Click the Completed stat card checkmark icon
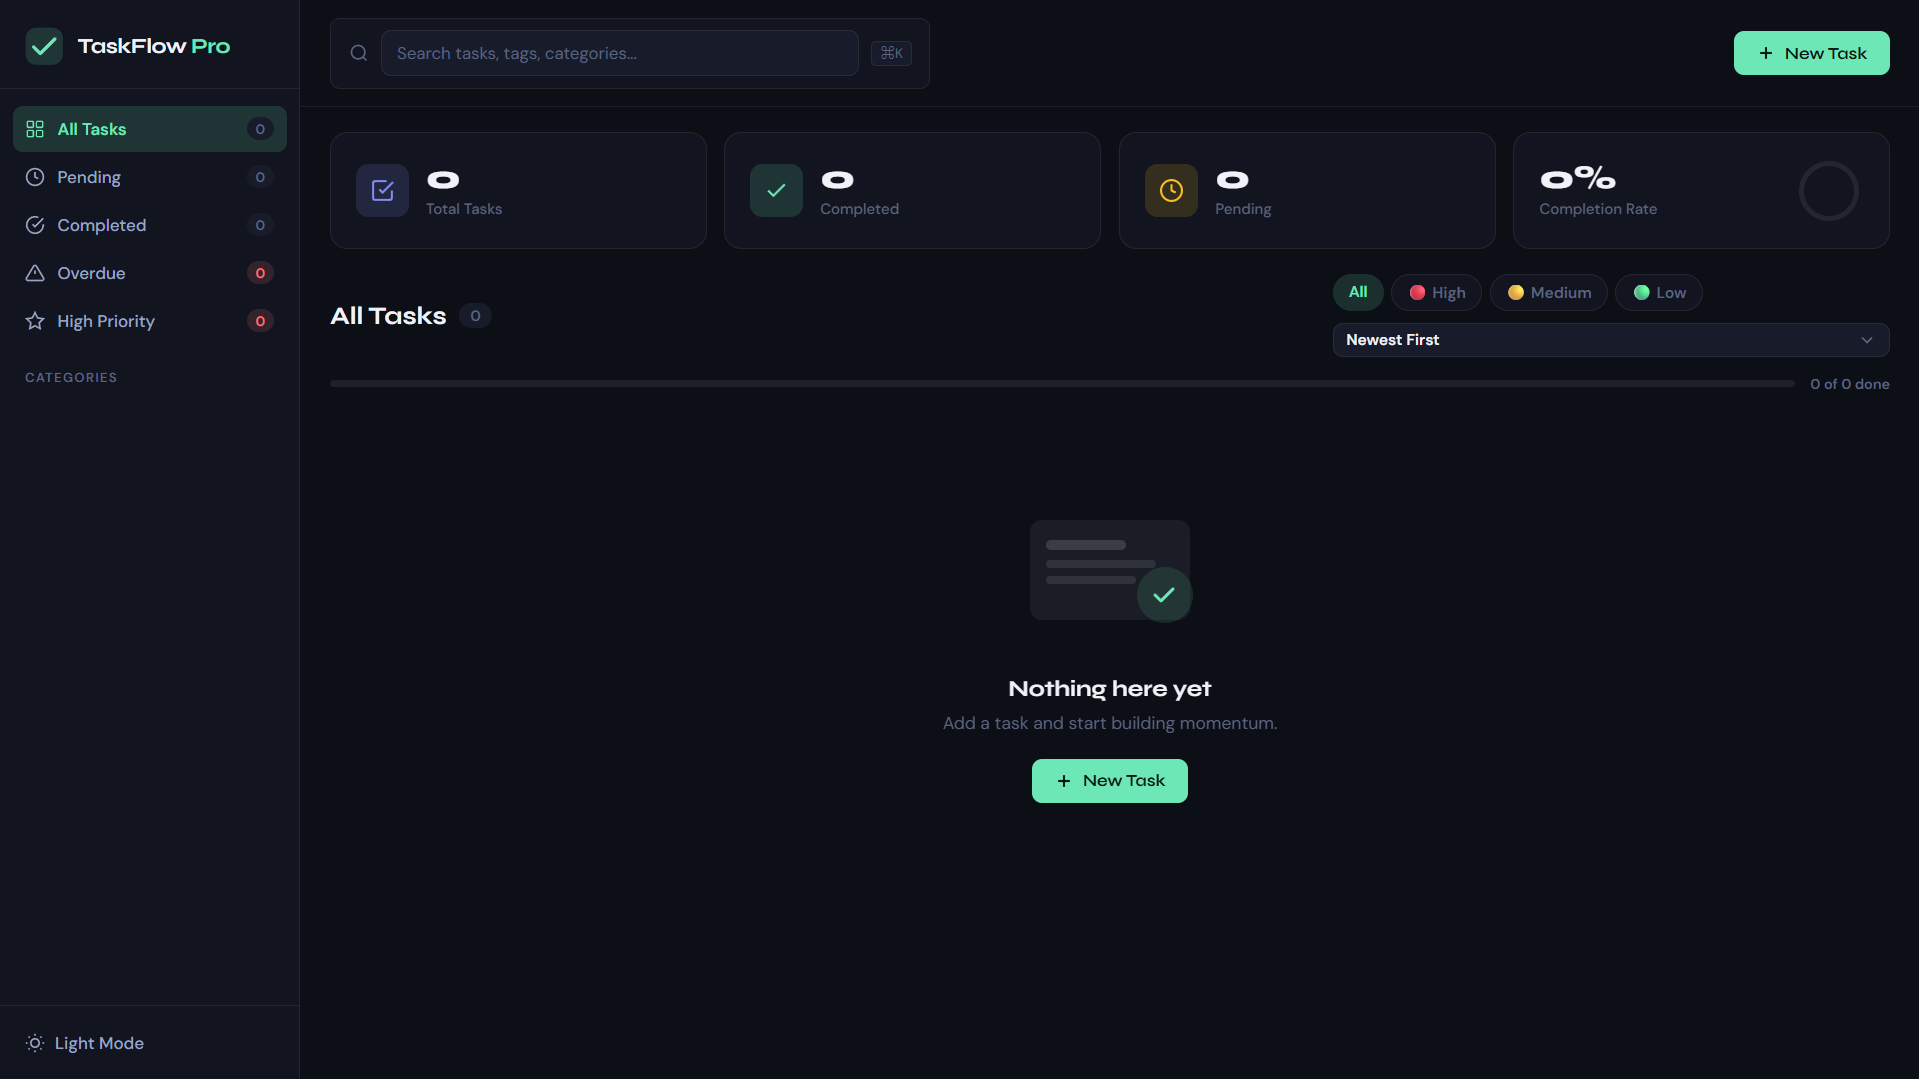Screen dimensions: 1919x1079 (776, 190)
